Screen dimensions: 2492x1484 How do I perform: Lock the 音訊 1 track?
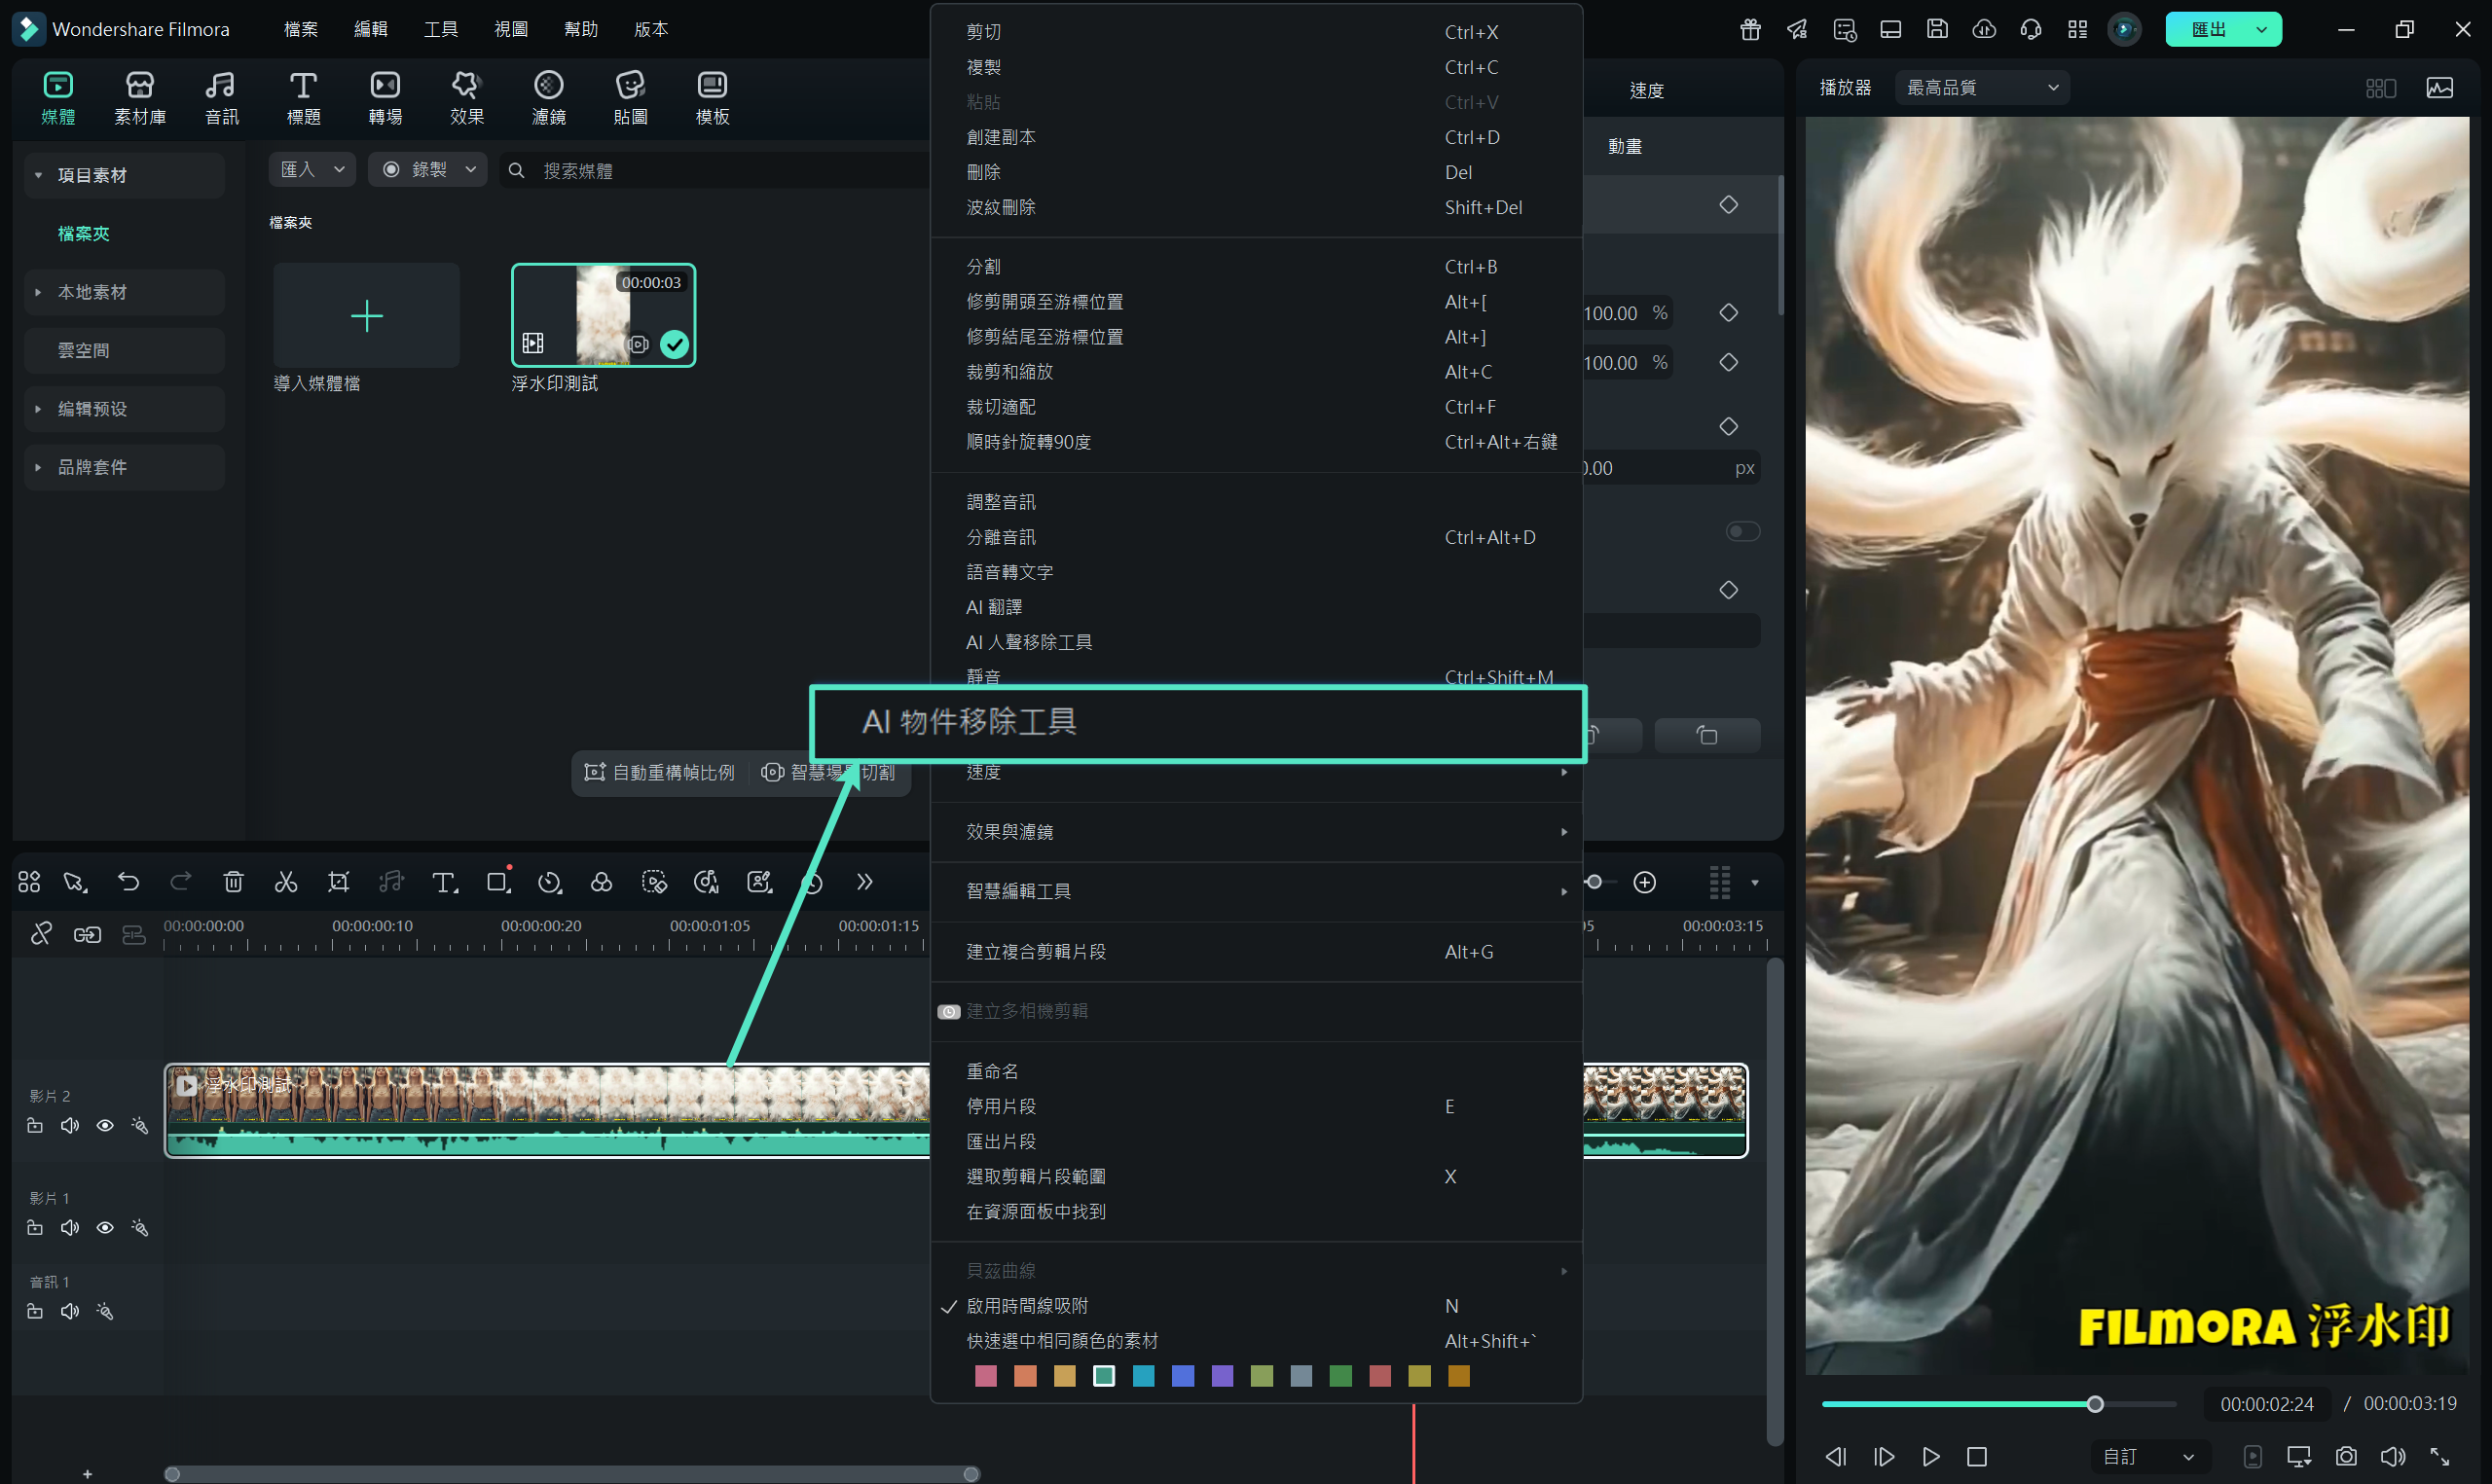[x=34, y=1311]
